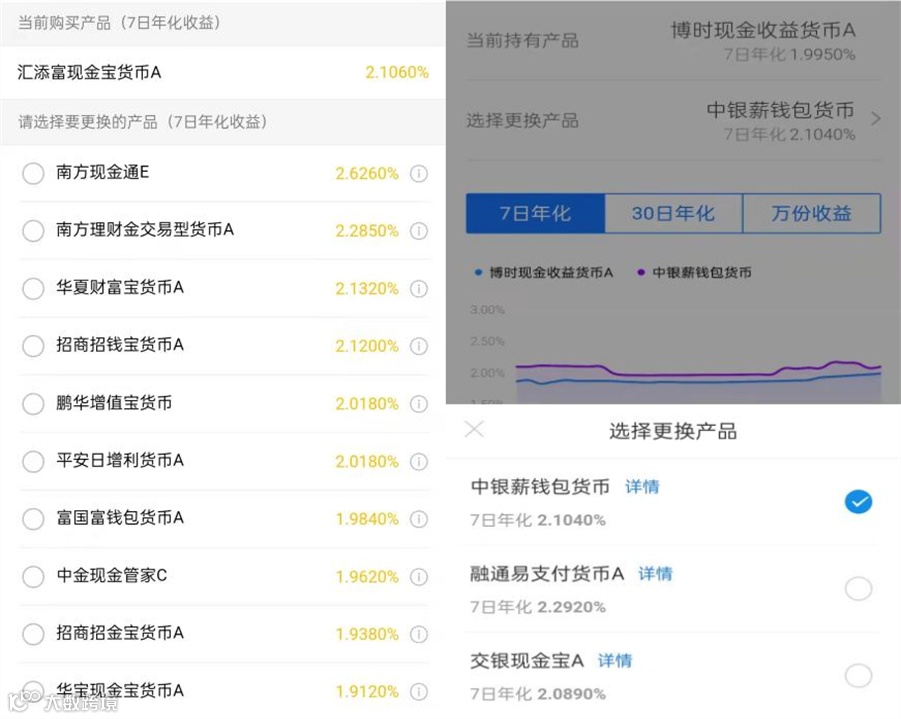
Task: Click the 1.9380% yield value
Action: [x=367, y=634]
